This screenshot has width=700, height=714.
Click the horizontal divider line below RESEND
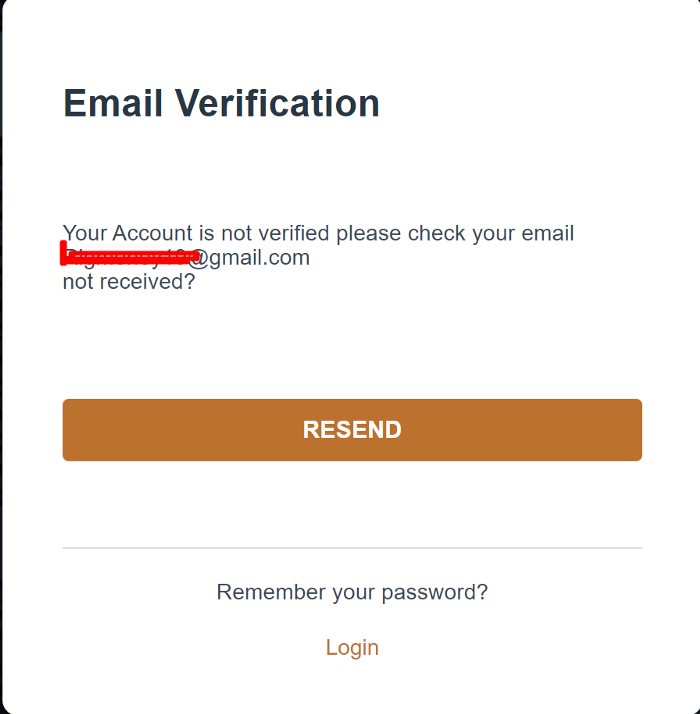[352, 548]
